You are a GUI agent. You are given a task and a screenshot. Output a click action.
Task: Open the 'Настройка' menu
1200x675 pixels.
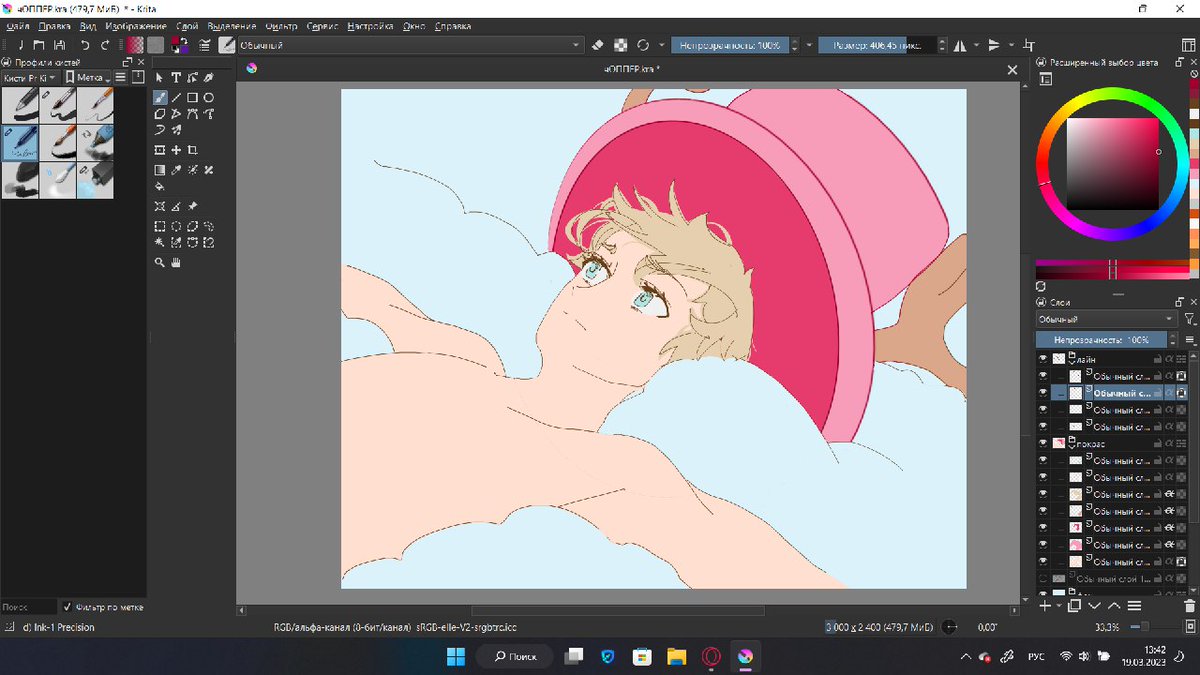point(372,26)
